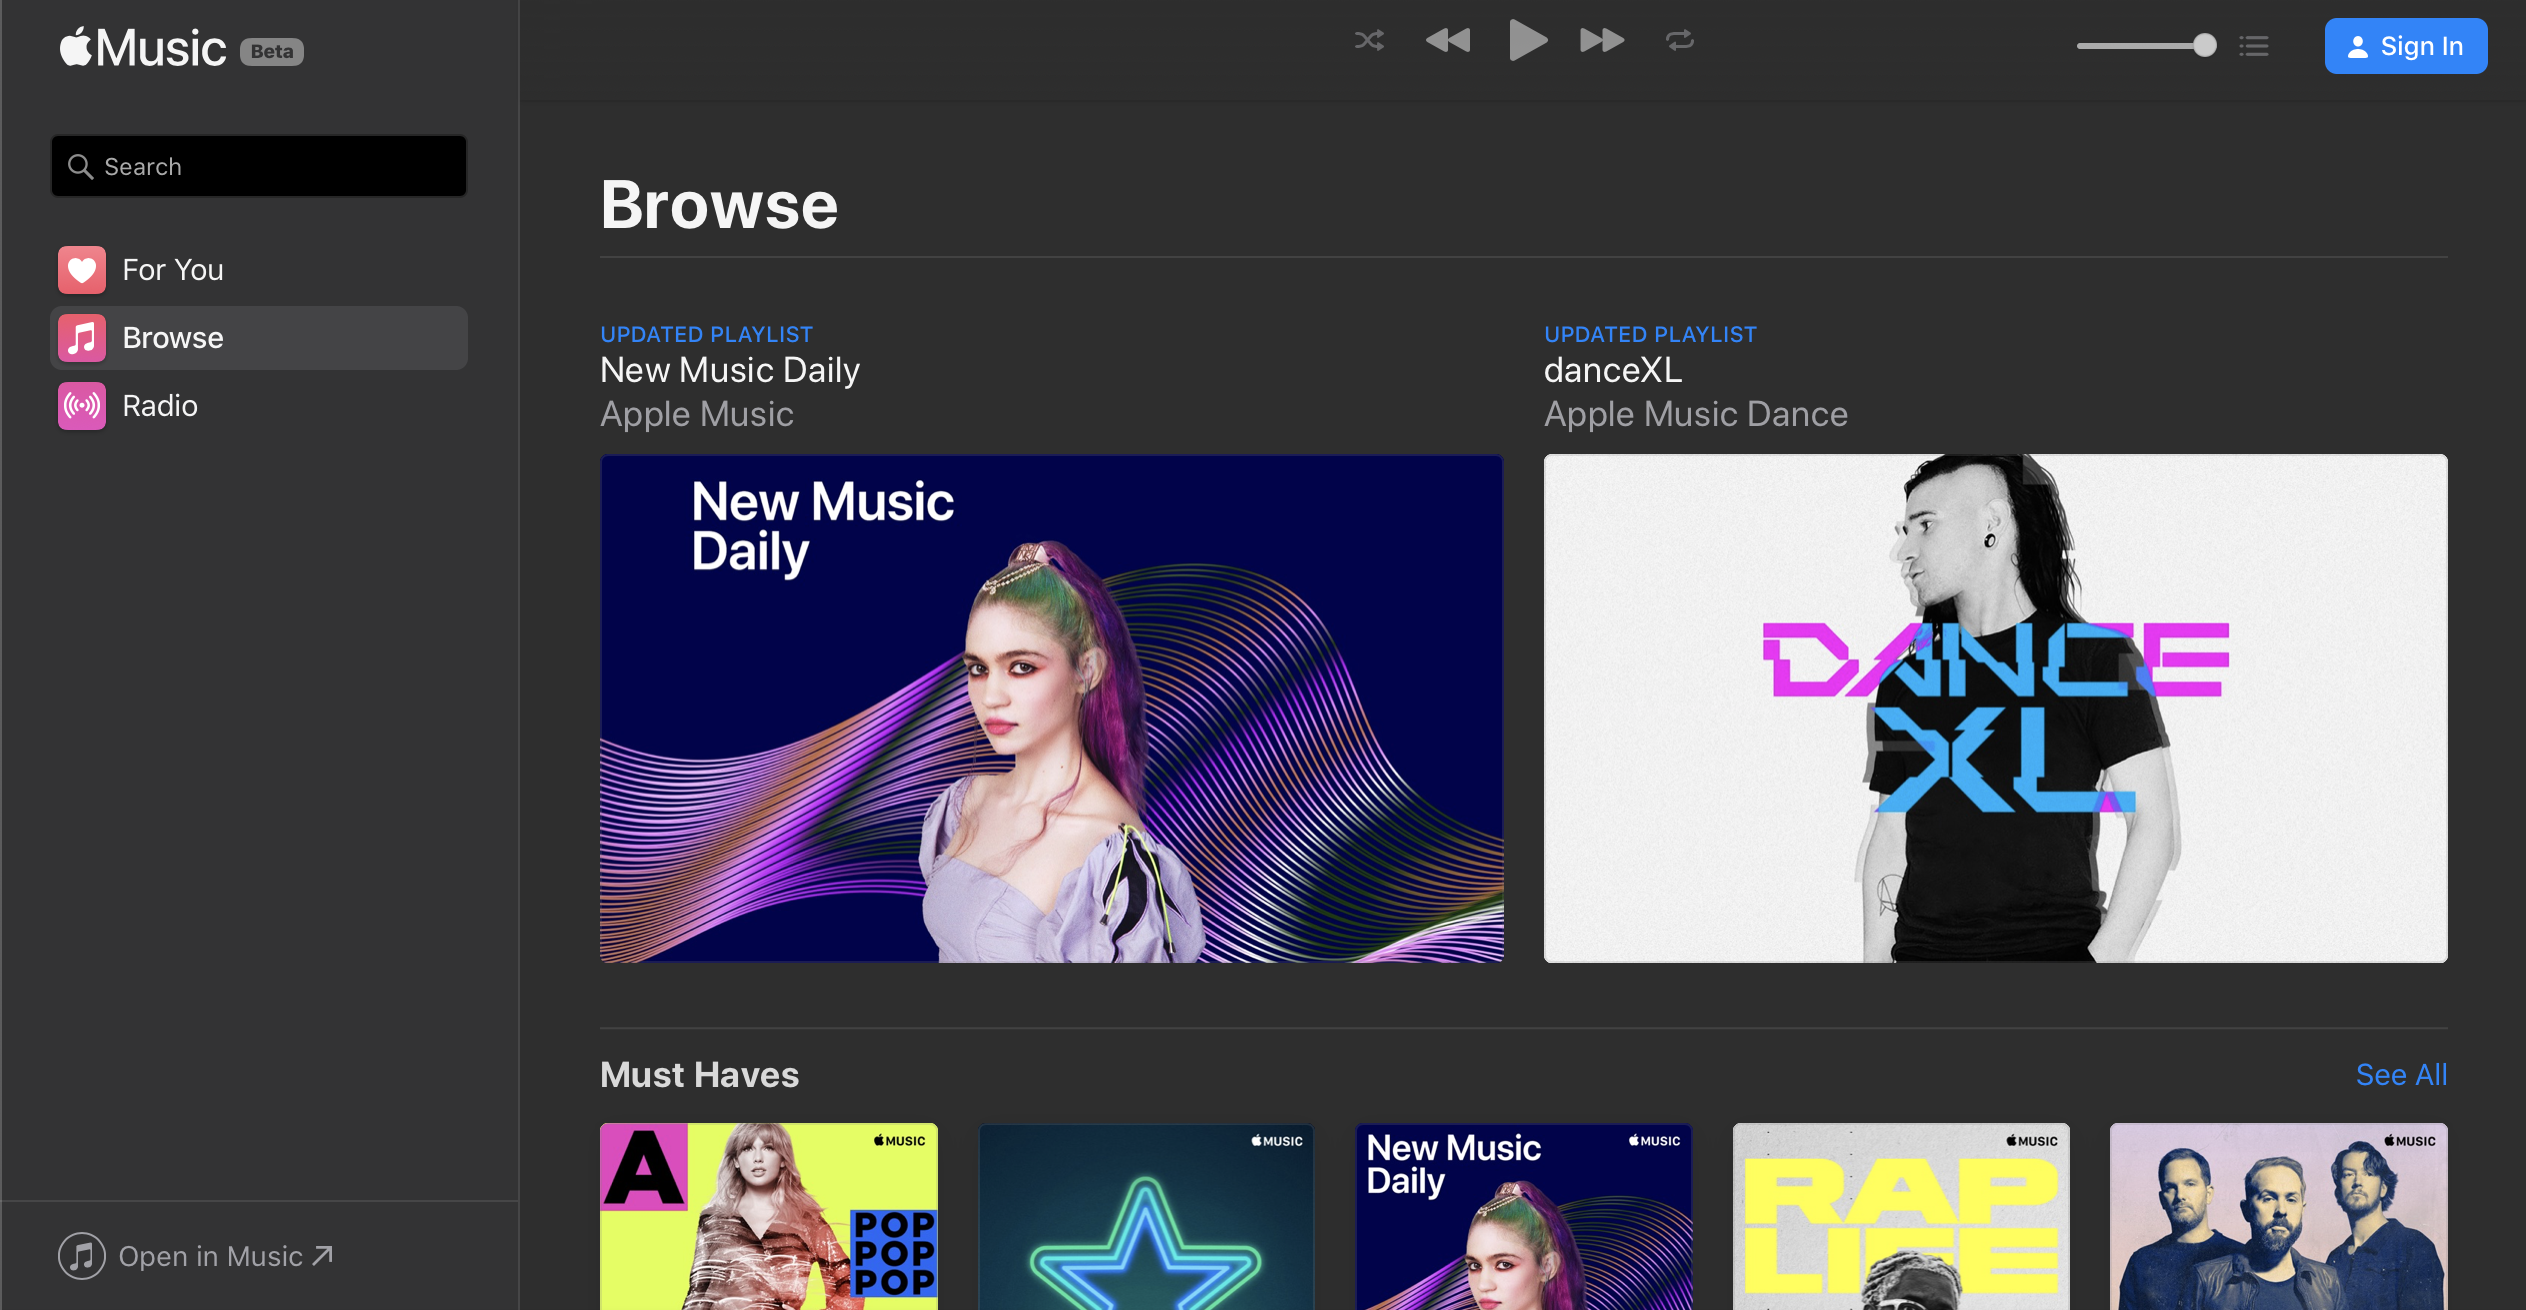Focus the Search field
2526x1310 pixels.
(259, 166)
